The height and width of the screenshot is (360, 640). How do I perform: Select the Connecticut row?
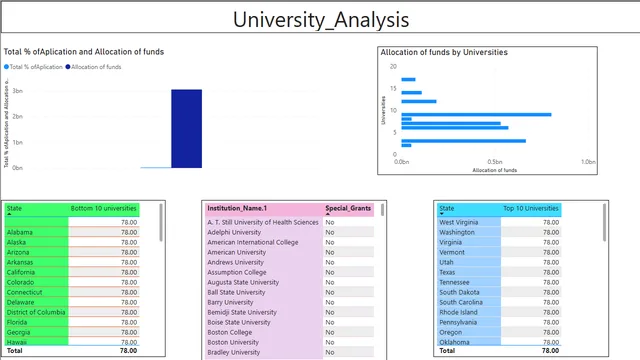point(72,292)
